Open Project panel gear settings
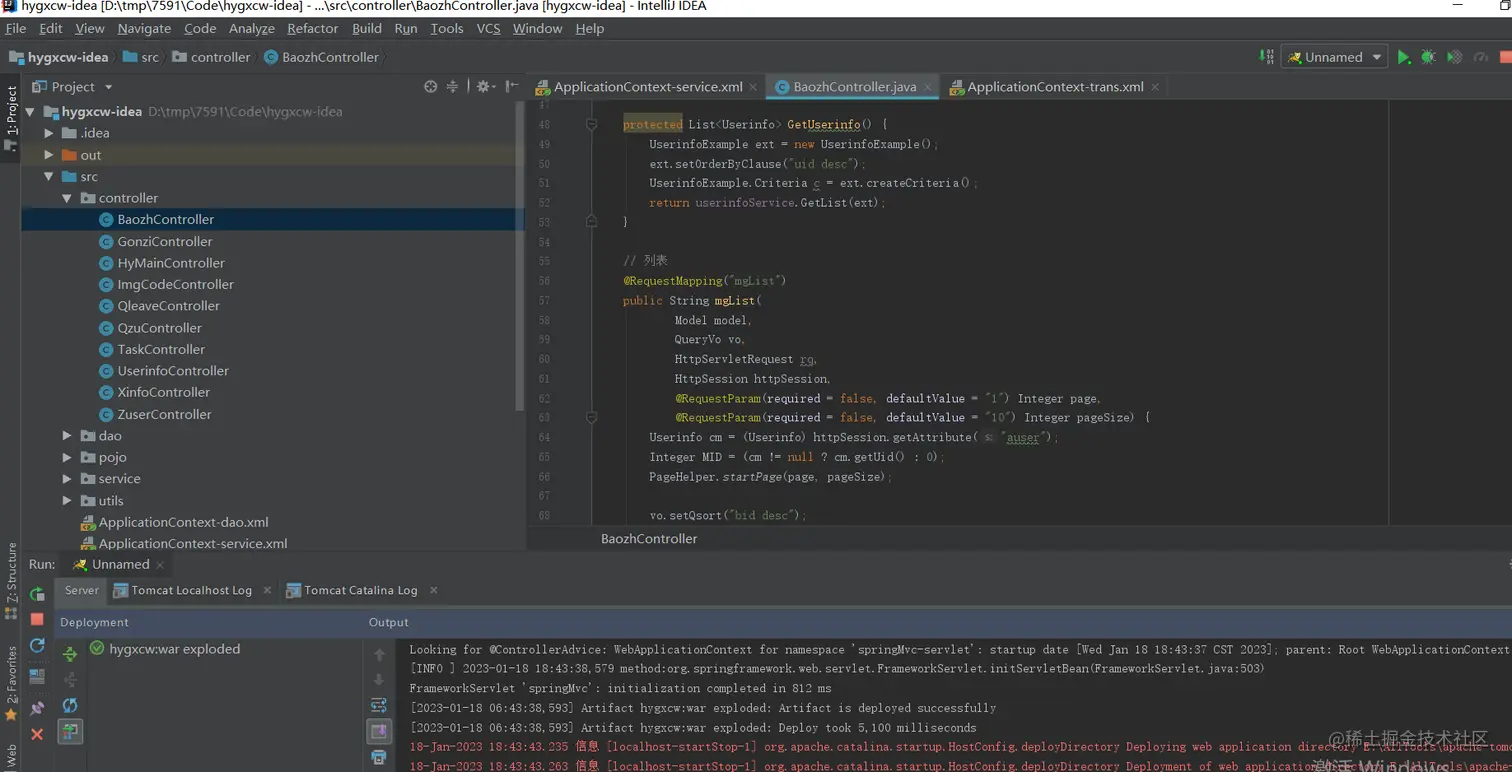Screen dimensions: 1512x772 click(484, 87)
